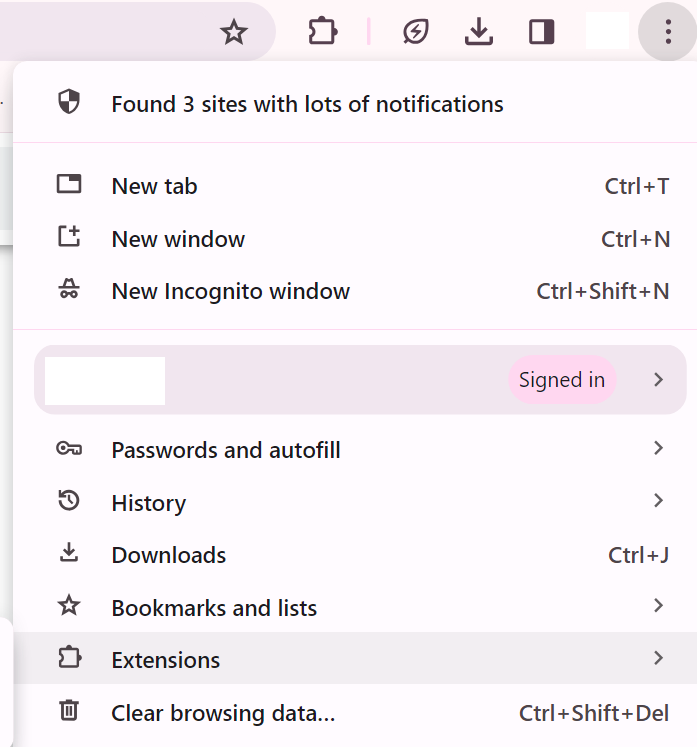The width and height of the screenshot is (697, 747).
Task: Expand the Bookmarks and lists chevron
Action: (658, 606)
